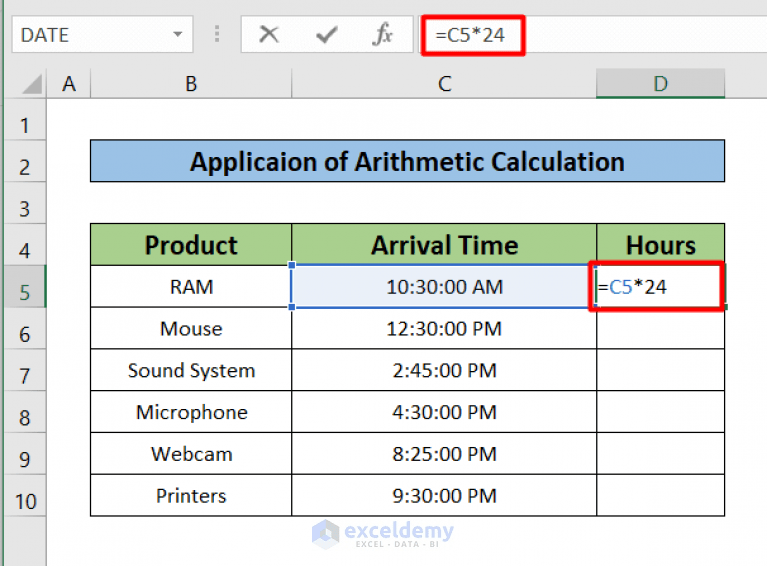Image resolution: width=767 pixels, height=566 pixels.
Task: Open formula bar options dots handle
Action: click(x=217, y=34)
